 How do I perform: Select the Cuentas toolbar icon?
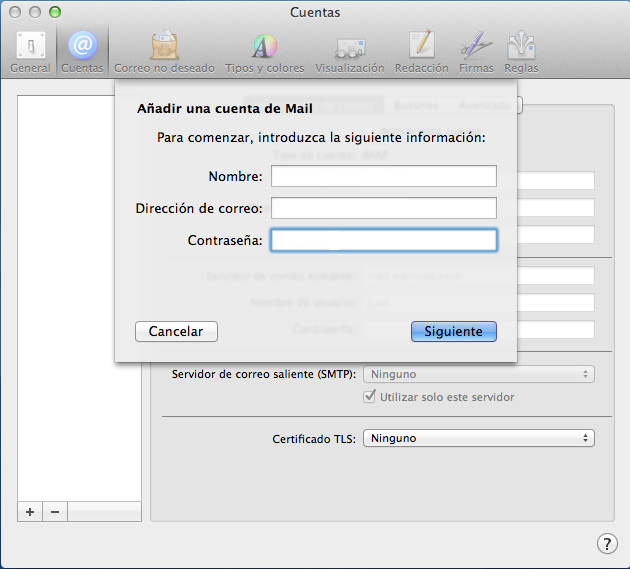[82, 52]
